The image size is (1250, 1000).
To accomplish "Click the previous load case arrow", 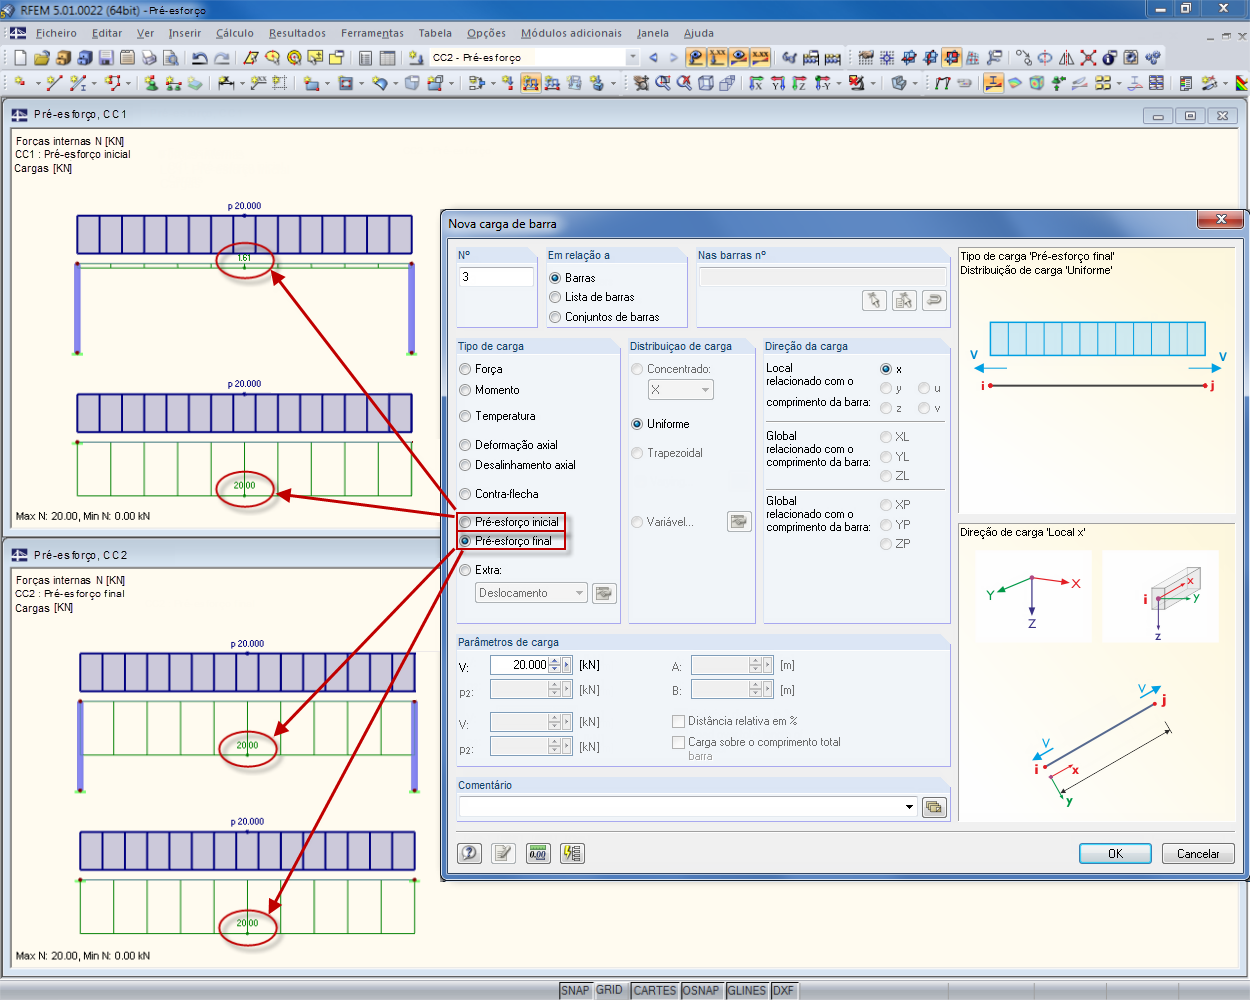I will click(653, 58).
